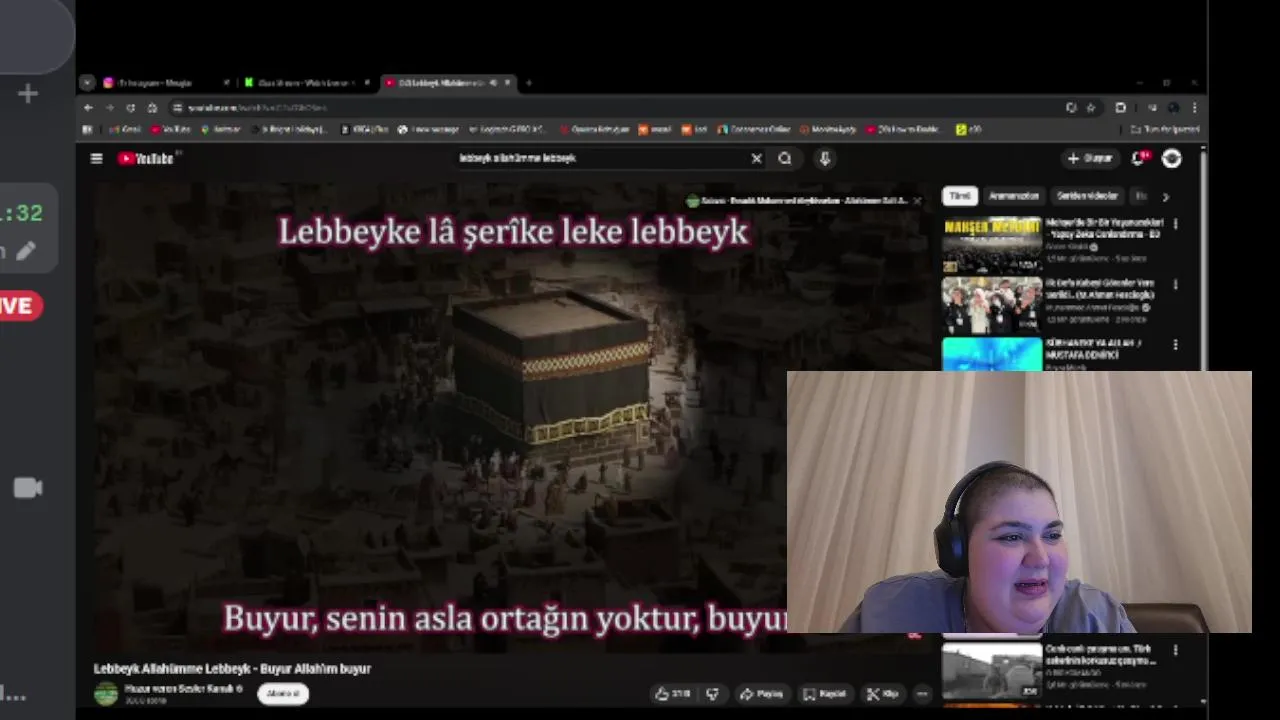Open the tab search dropdown arrow
Viewport: 1280px width, 720px height.
point(87,83)
